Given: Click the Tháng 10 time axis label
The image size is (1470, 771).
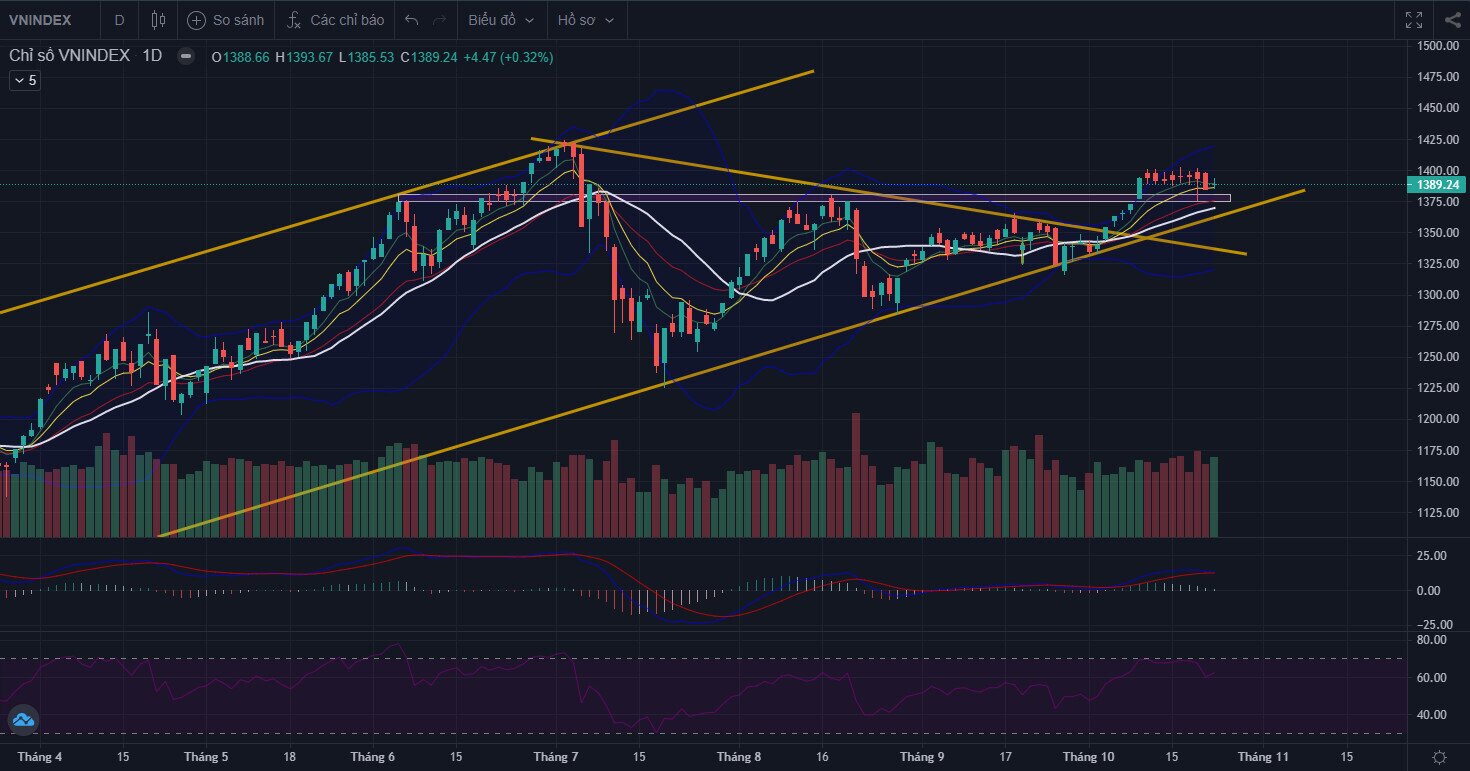Looking at the screenshot, I should [x=1088, y=758].
